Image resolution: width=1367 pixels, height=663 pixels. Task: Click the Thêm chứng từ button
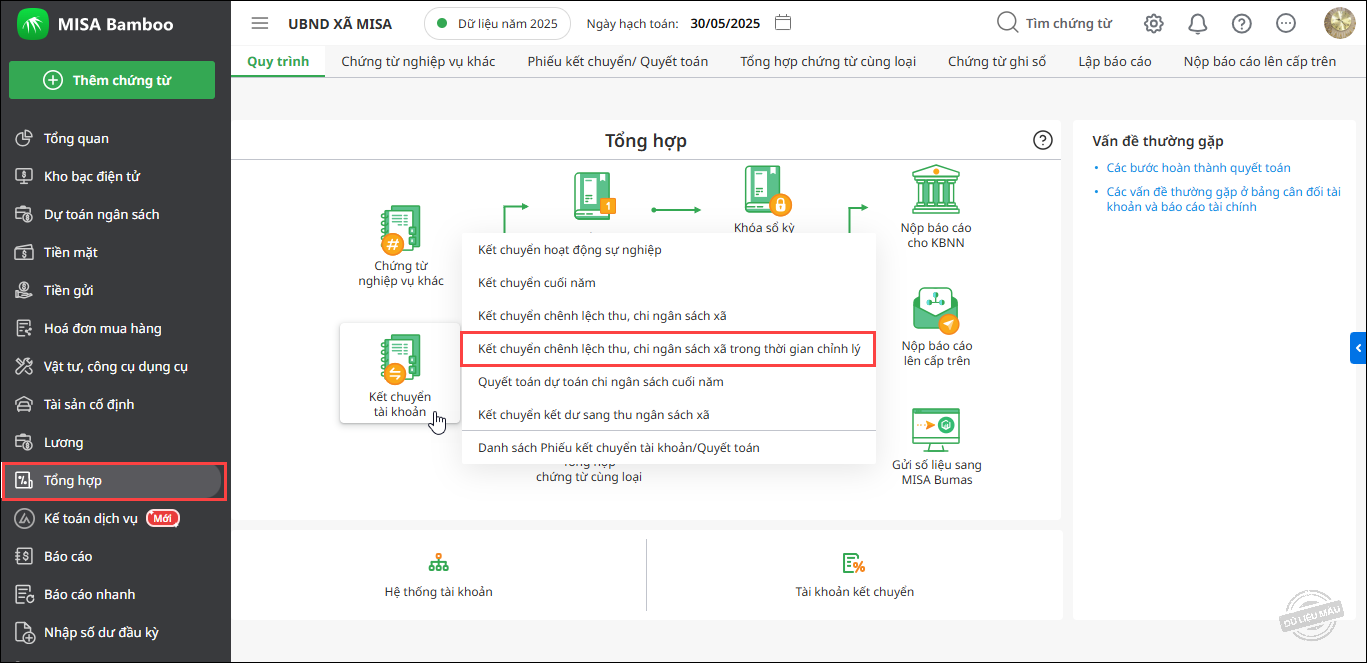112,80
